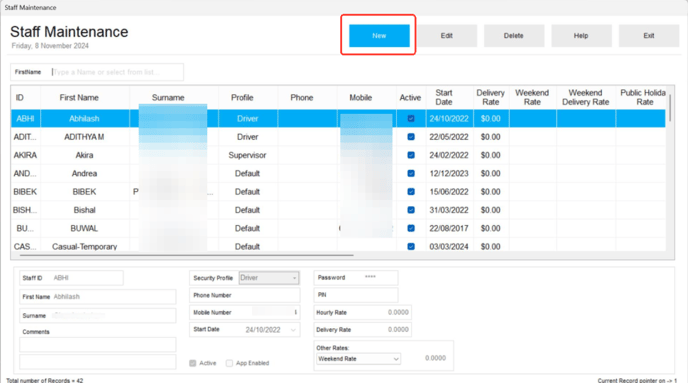Click the Other Rates value 0.0000

click(x=435, y=358)
